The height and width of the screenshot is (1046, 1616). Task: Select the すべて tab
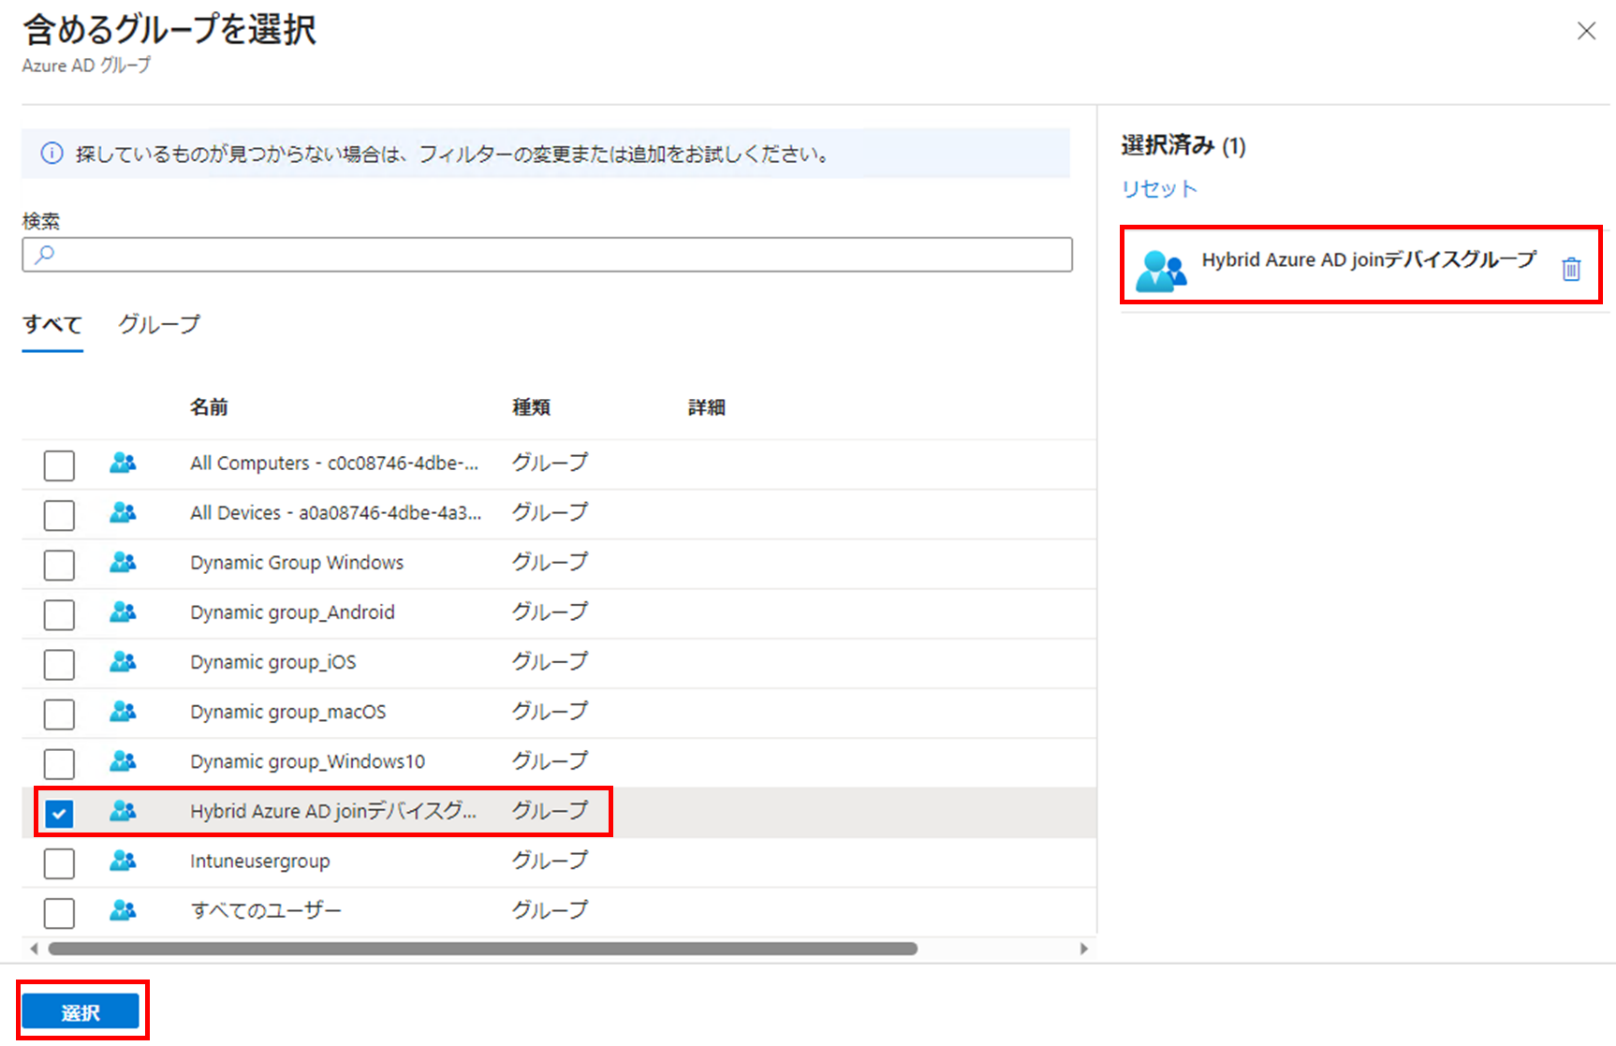point(52,325)
